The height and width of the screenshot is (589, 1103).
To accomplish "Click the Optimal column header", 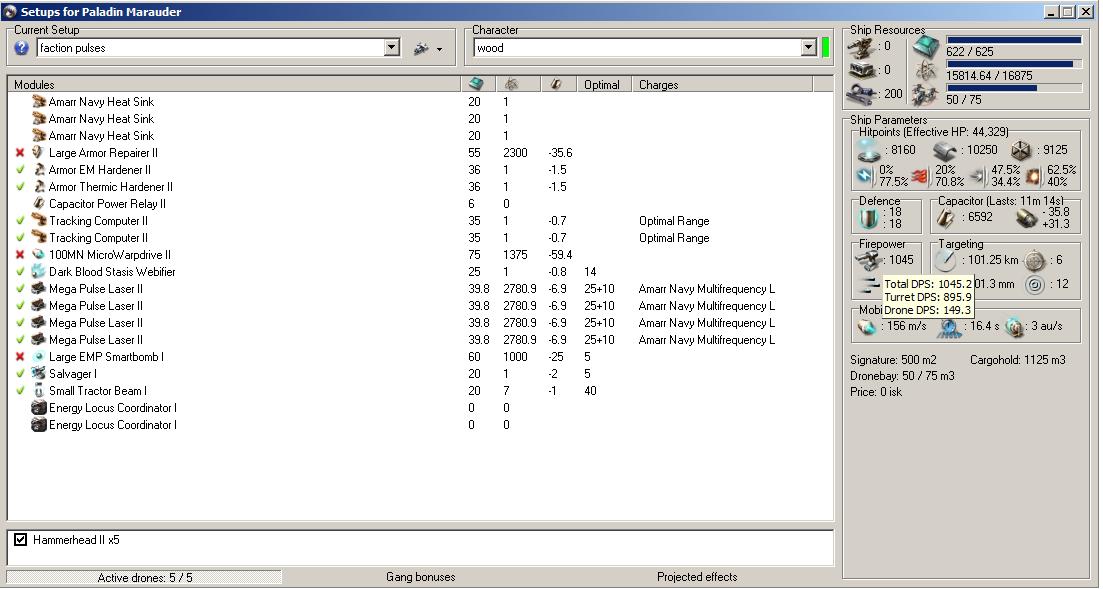I will [x=602, y=84].
